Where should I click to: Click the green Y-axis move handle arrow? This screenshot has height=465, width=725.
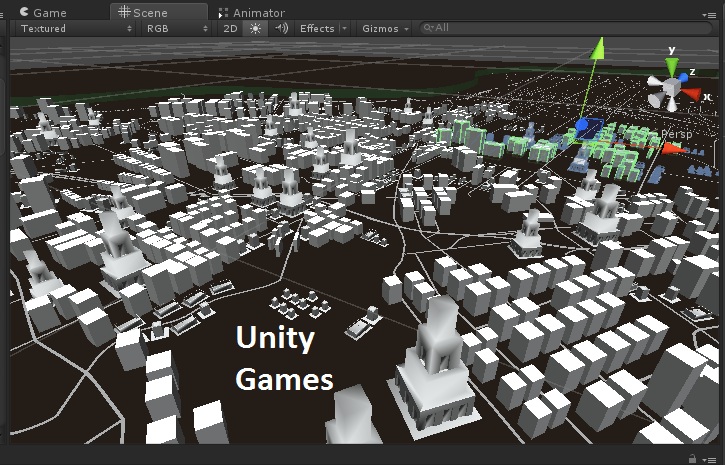pos(598,48)
